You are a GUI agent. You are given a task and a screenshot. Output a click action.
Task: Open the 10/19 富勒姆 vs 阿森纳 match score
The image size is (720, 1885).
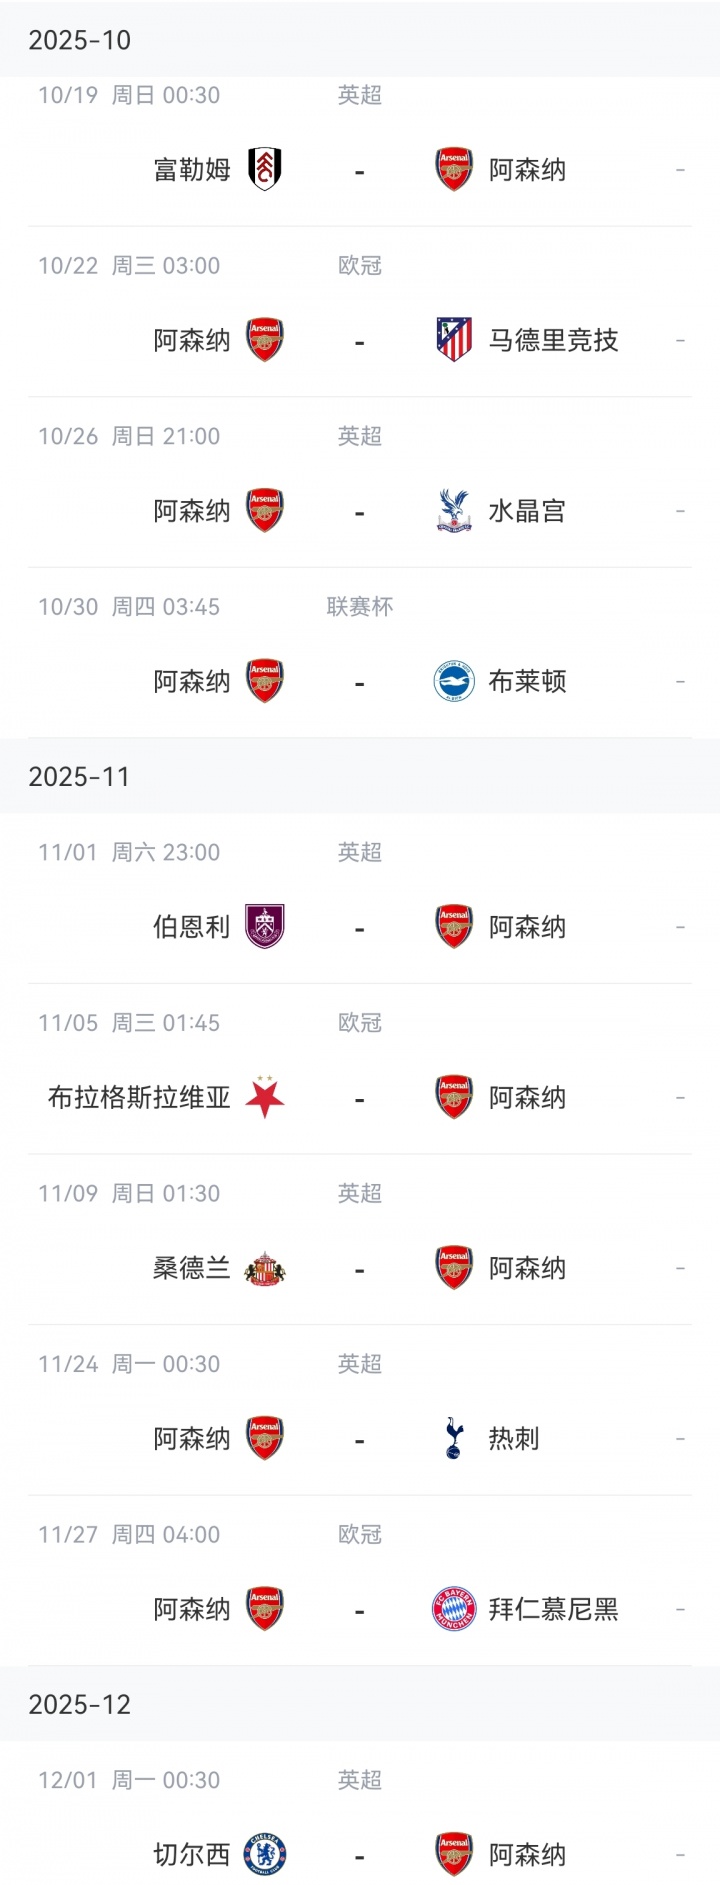(359, 172)
